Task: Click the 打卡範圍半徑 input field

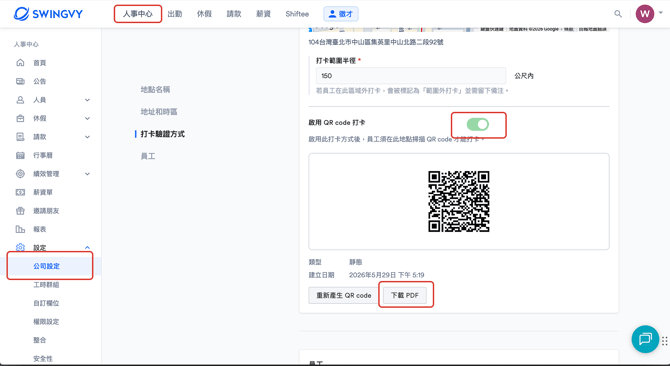Action: (411, 76)
